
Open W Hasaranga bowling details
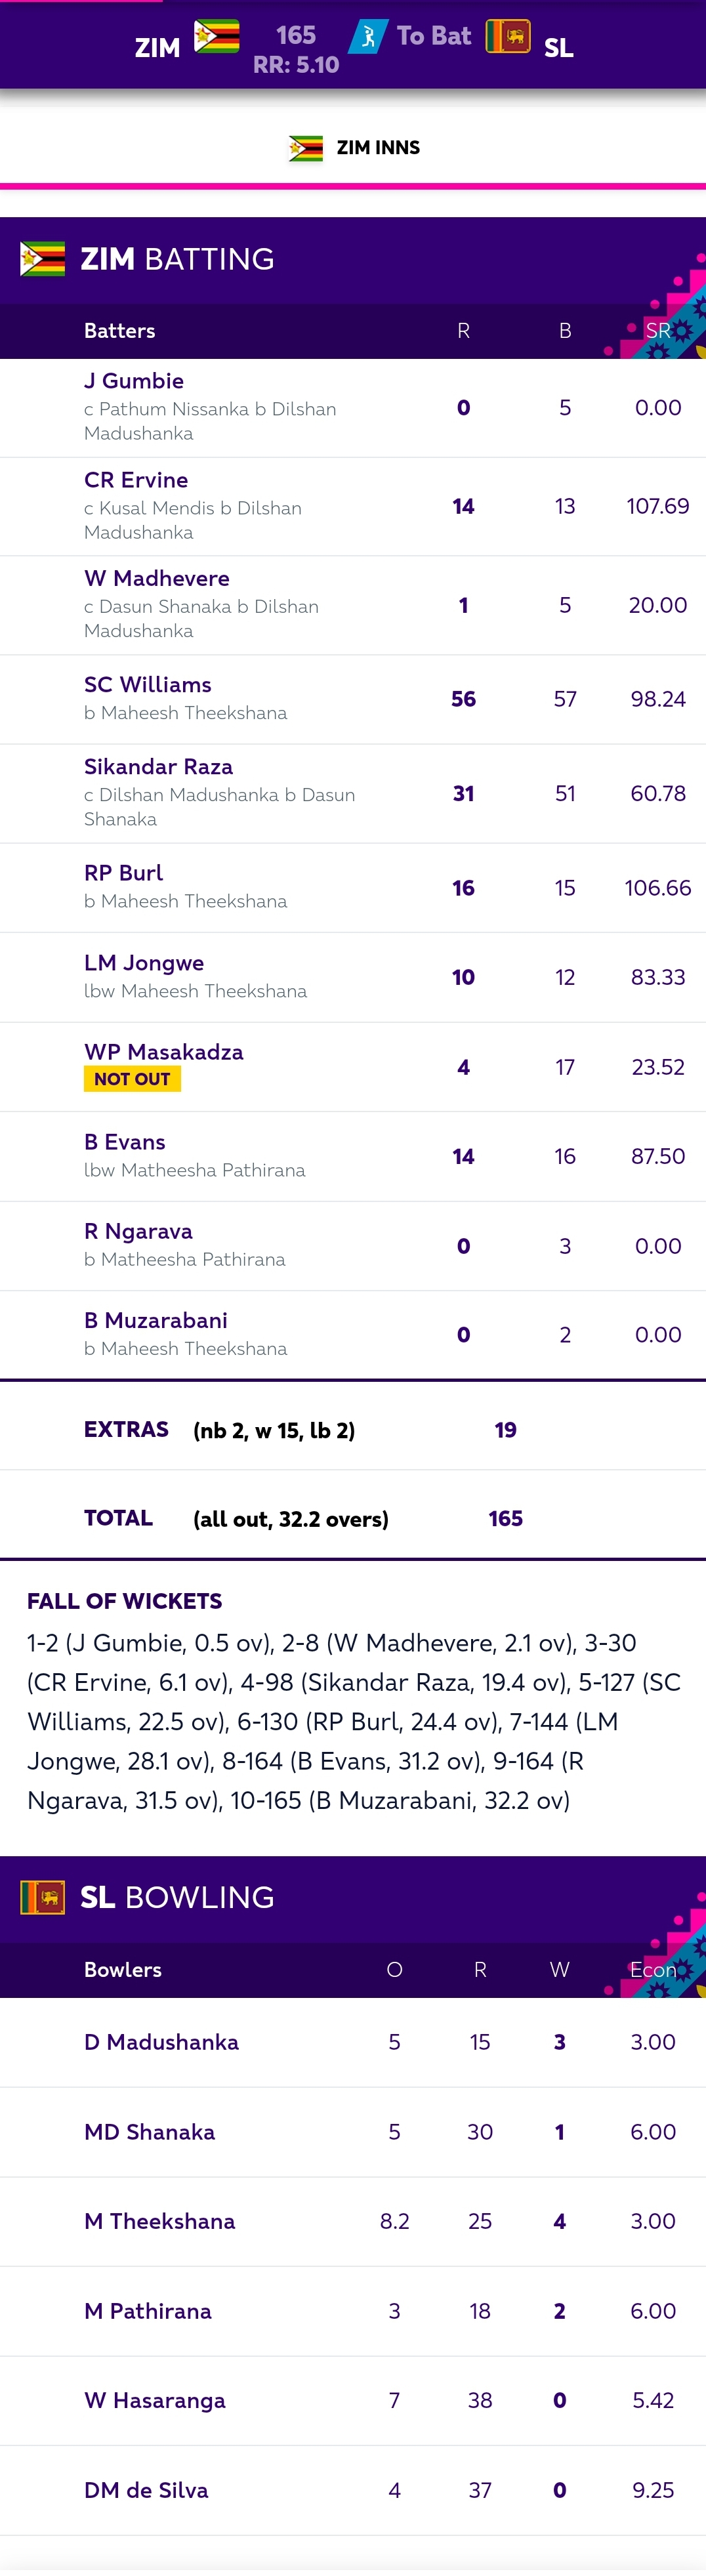(155, 2400)
